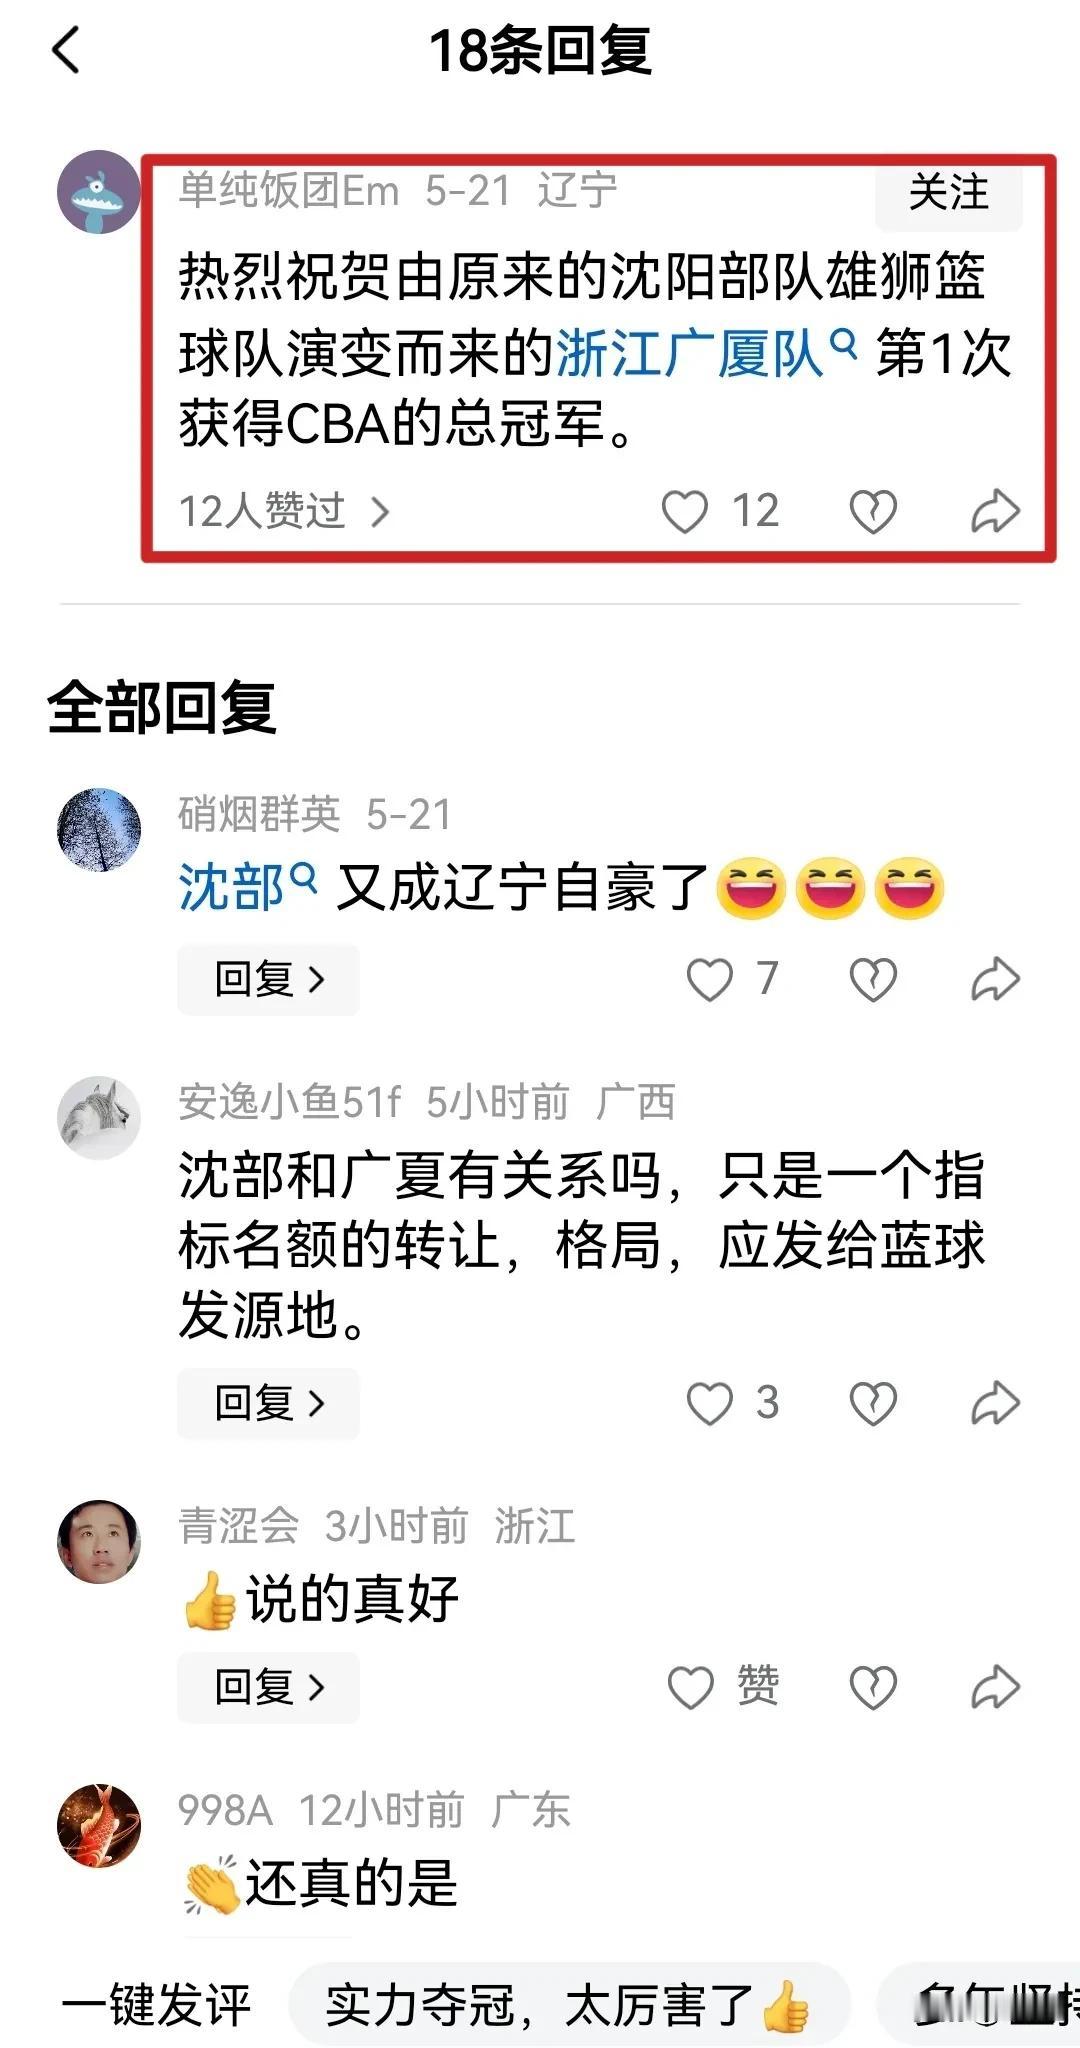This screenshot has width=1080, height=2048.
Task: Like 硝烟群英's reply with 7 likes
Action: click(x=710, y=979)
